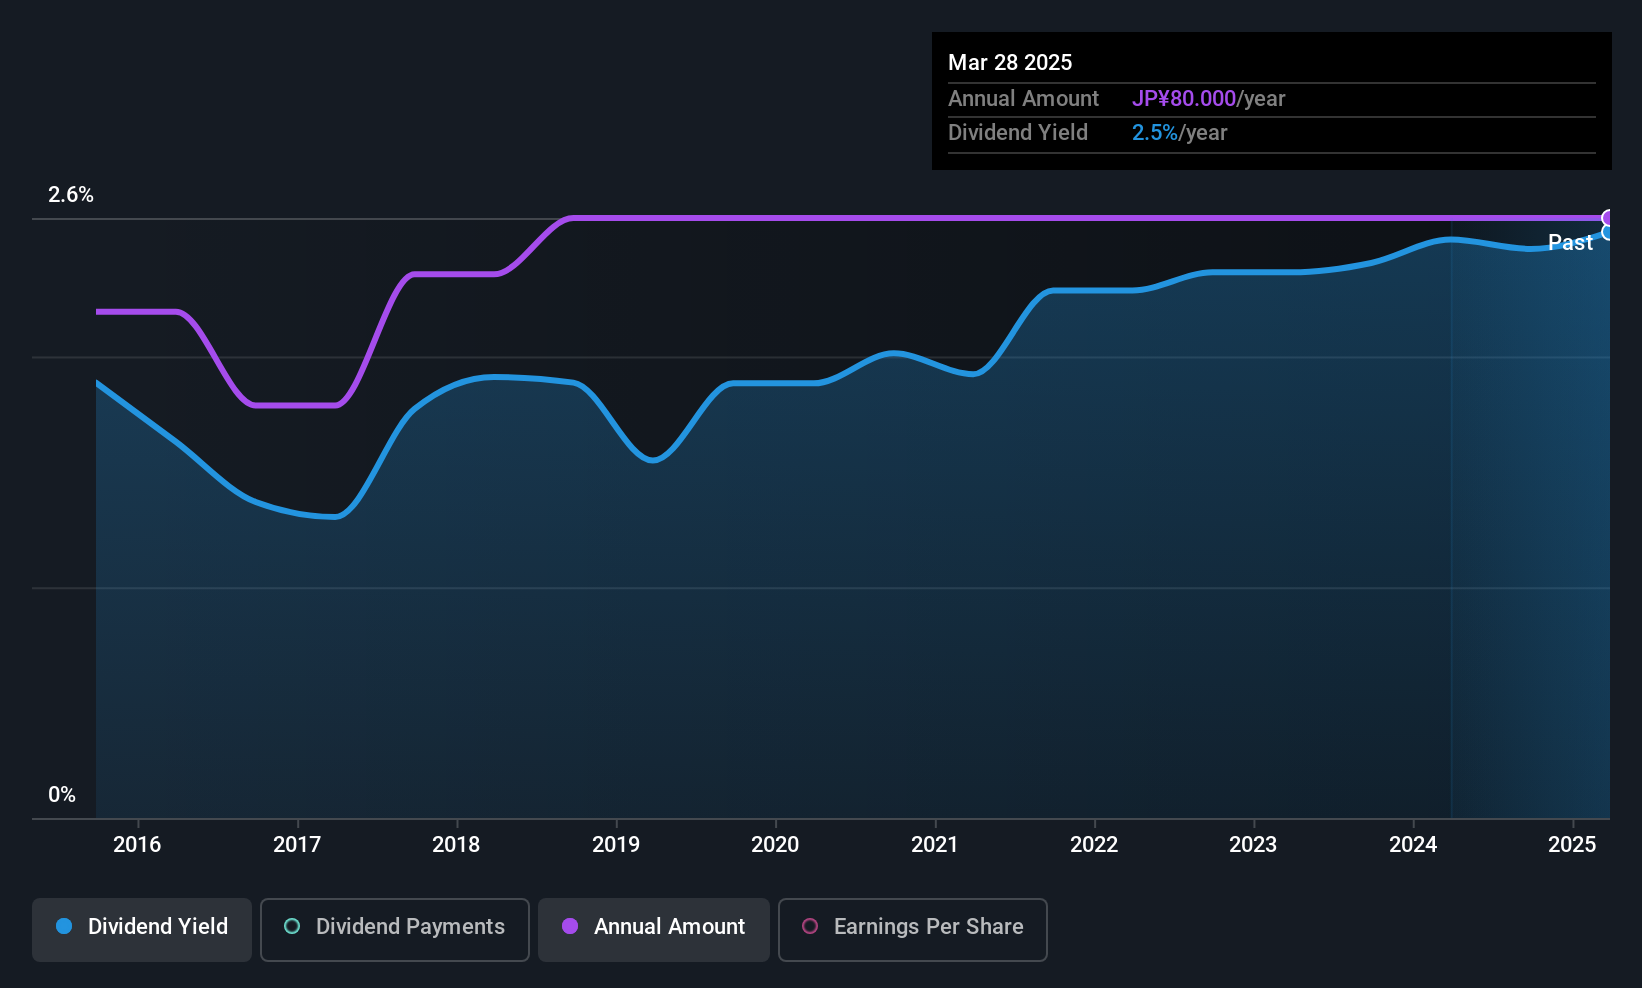Click the purple Annual Amount legend dot
The height and width of the screenshot is (988, 1642).
(x=570, y=926)
